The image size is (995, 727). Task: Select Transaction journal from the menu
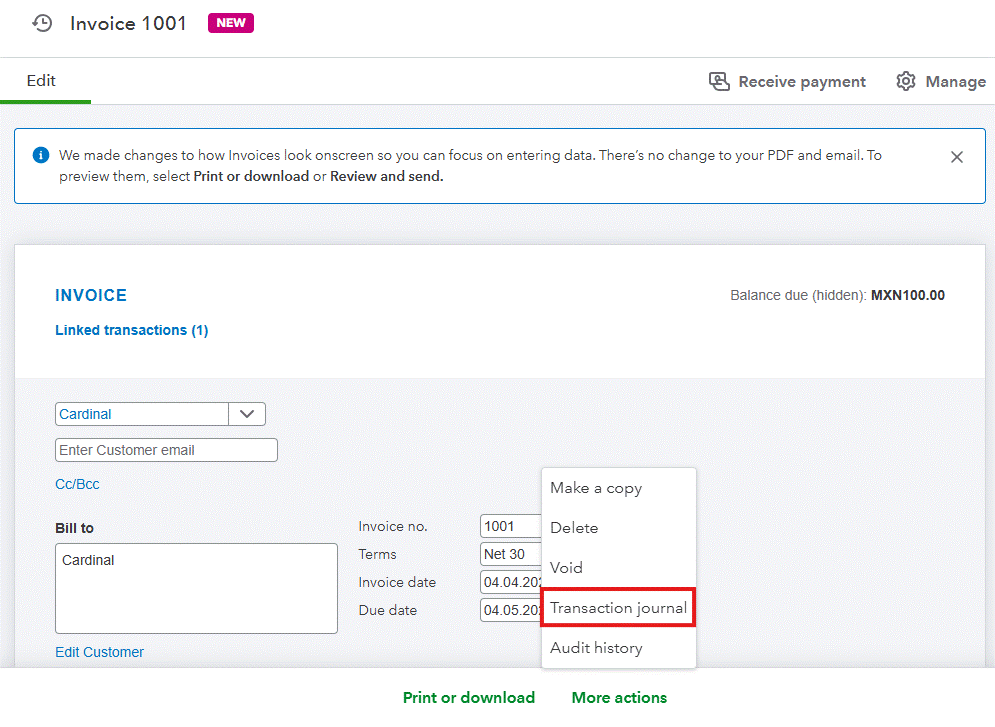(618, 608)
